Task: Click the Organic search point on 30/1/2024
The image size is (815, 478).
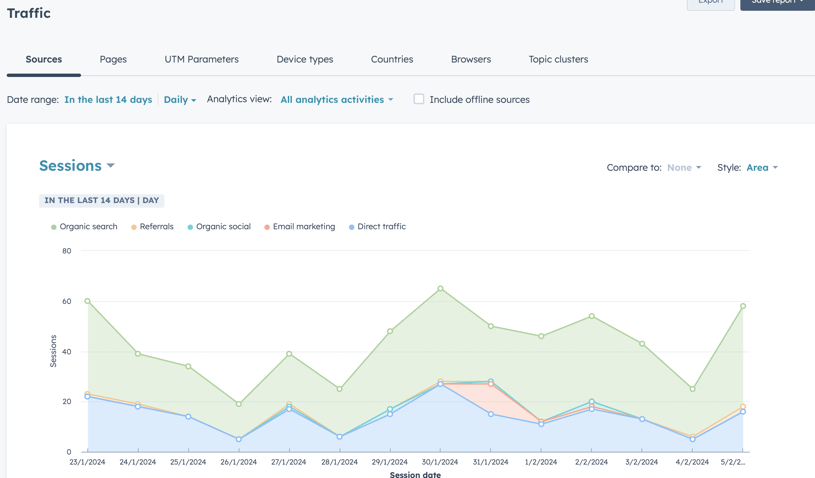Action: click(x=440, y=288)
